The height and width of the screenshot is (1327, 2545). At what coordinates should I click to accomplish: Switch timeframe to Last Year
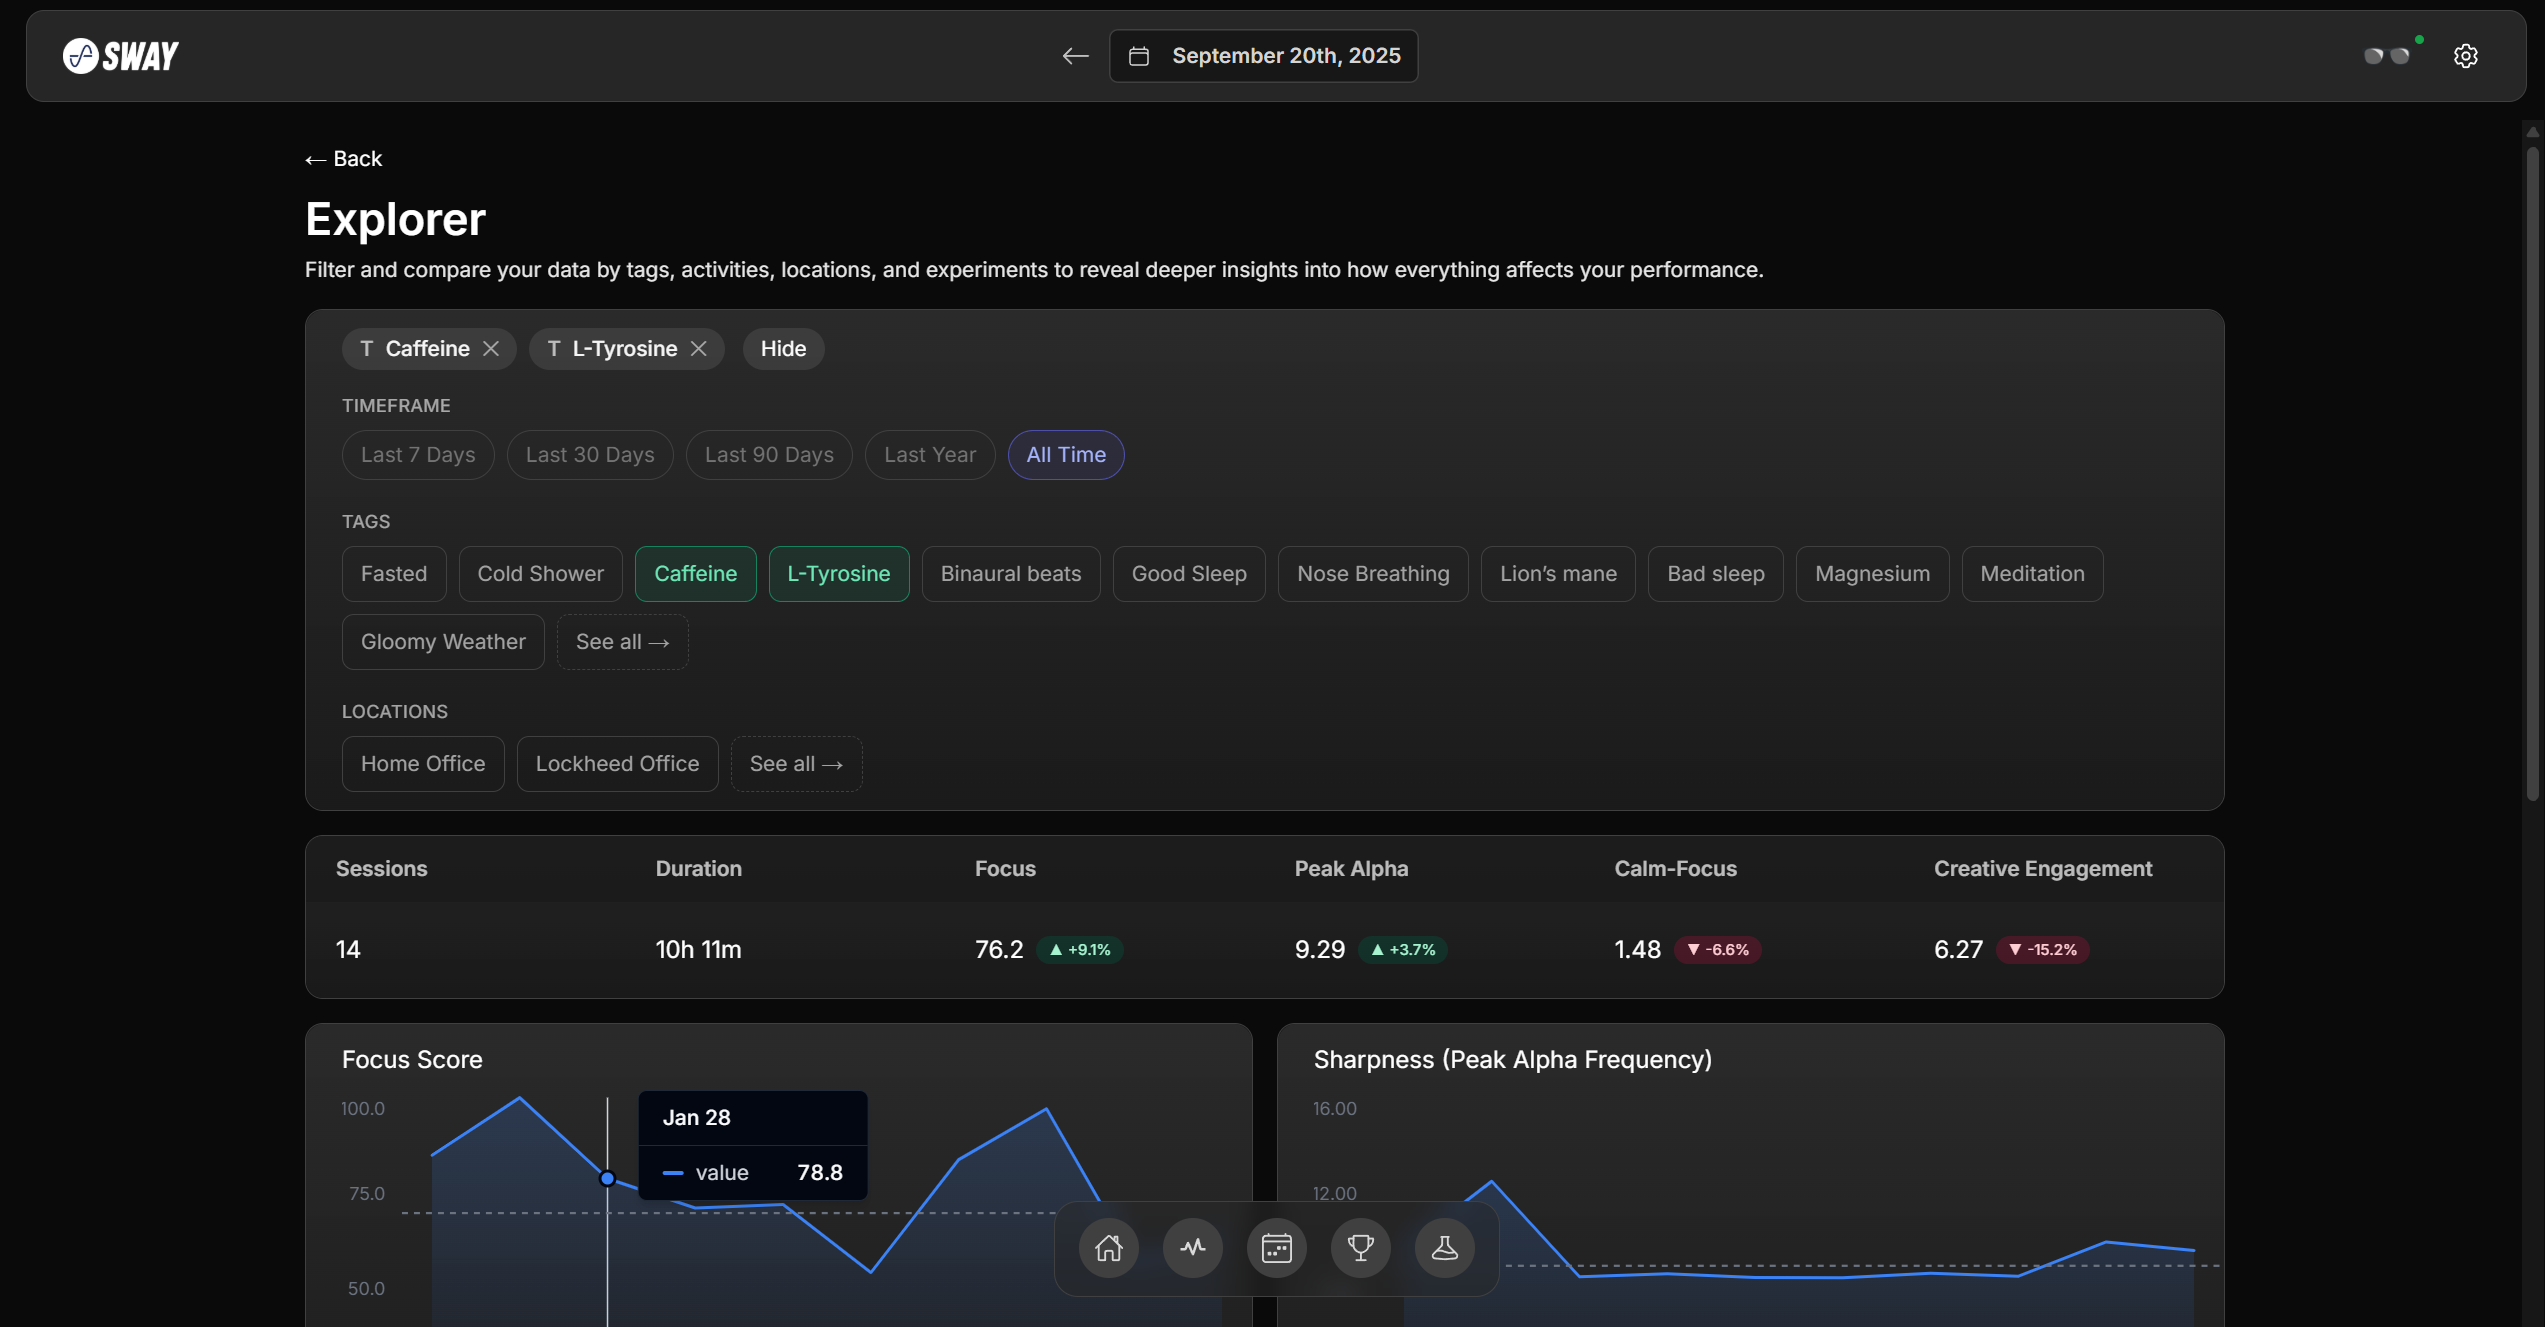tap(929, 455)
